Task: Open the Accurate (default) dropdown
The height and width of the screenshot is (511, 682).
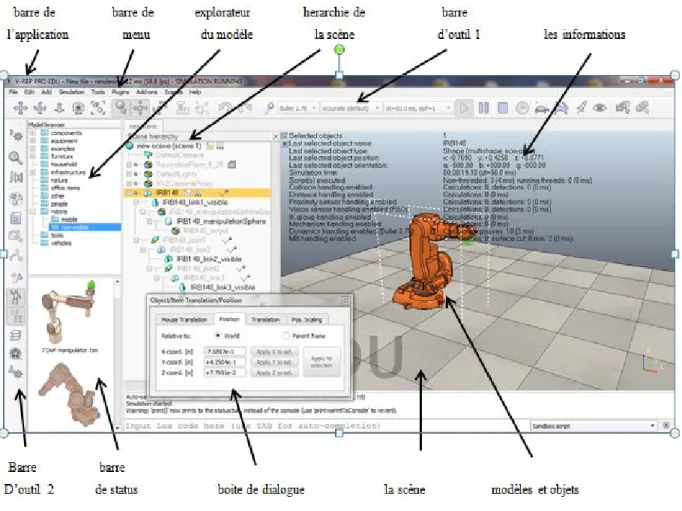Action: (350, 108)
